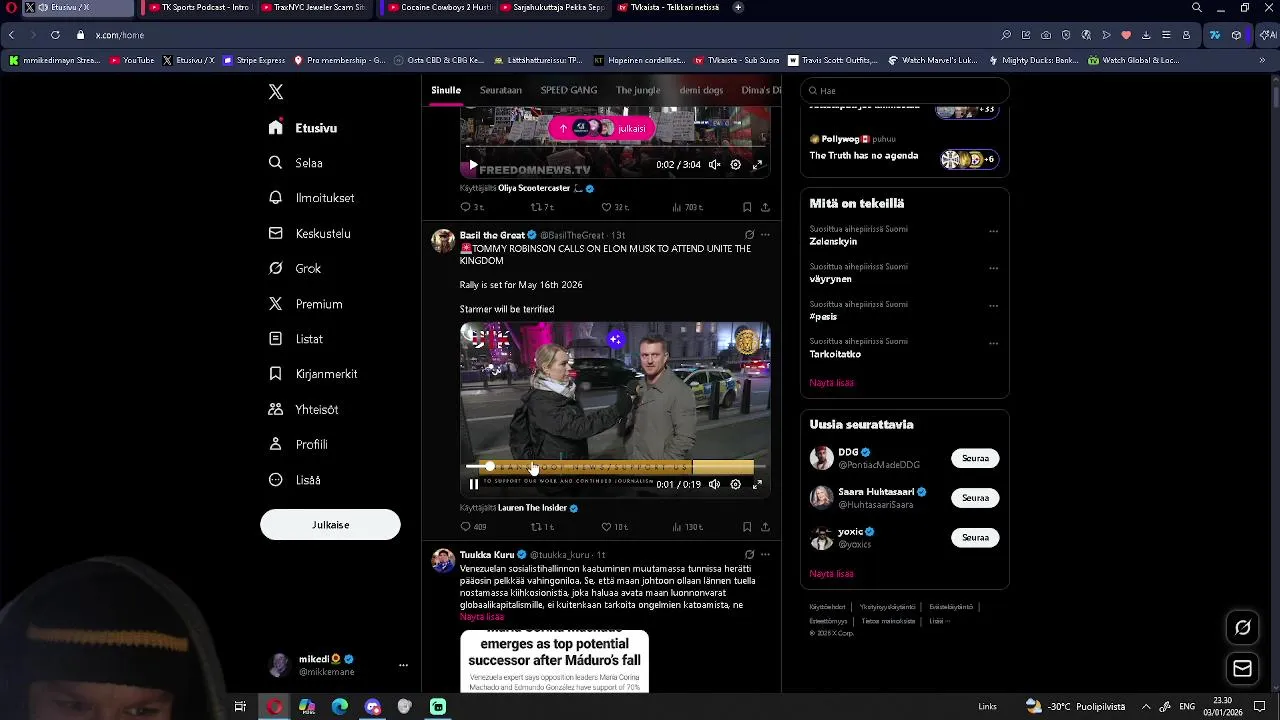Image resolution: width=1280 pixels, height=720 pixels.
Task: Open account menu for mikedi
Action: coord(403,665)
